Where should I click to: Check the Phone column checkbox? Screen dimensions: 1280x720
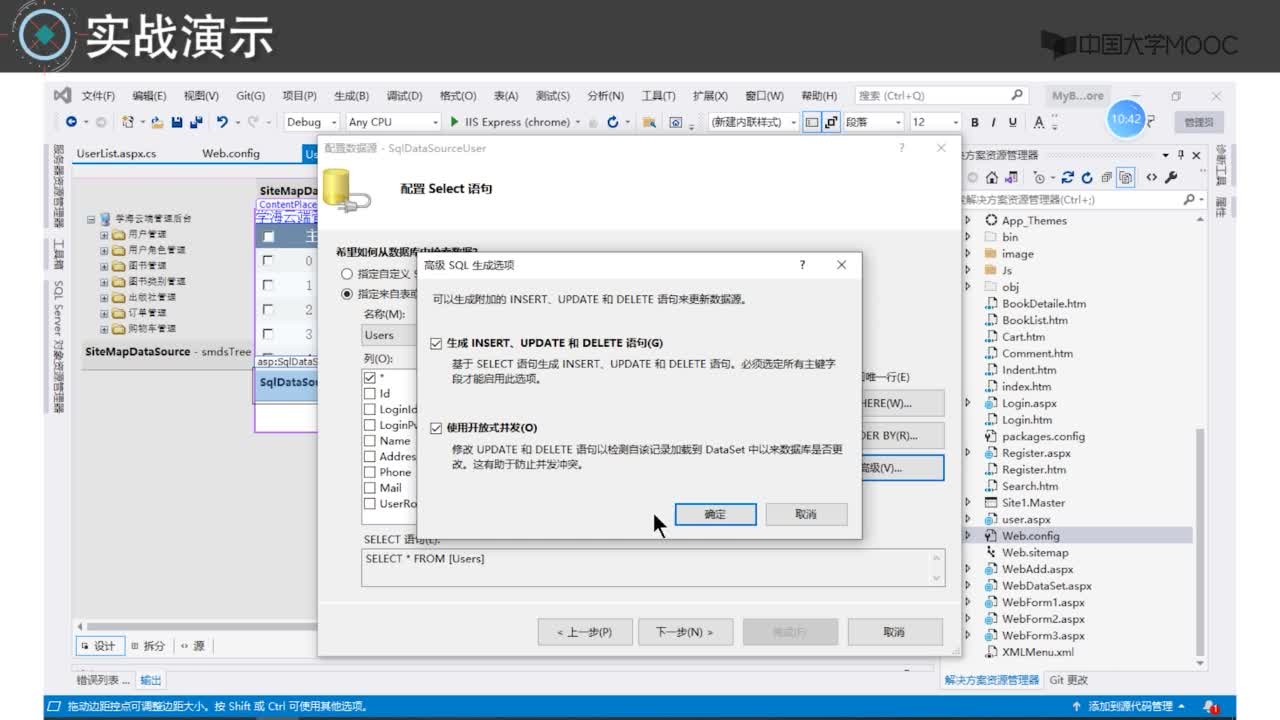click(370, 472)
